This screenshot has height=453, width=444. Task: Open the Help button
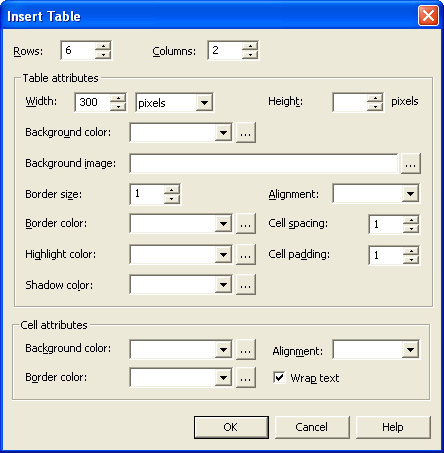[393, 427]
